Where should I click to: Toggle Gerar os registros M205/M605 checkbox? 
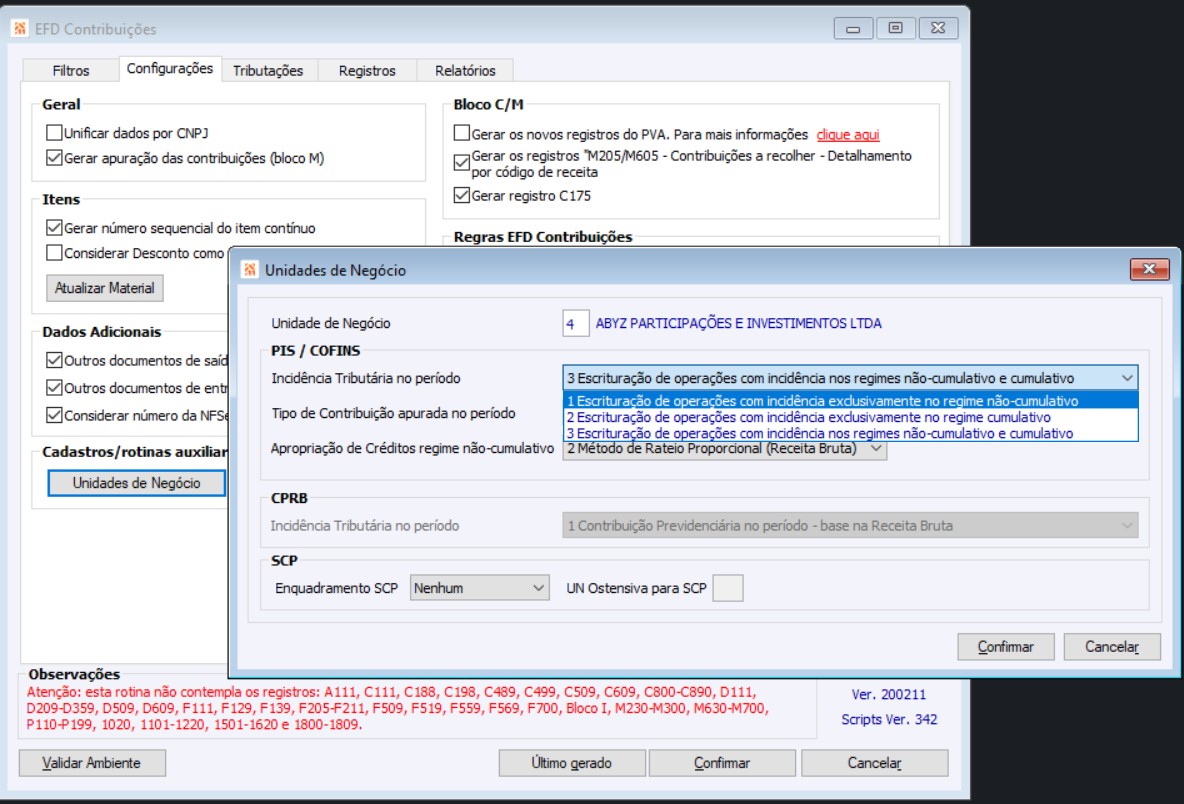click(x=462, y=163)
